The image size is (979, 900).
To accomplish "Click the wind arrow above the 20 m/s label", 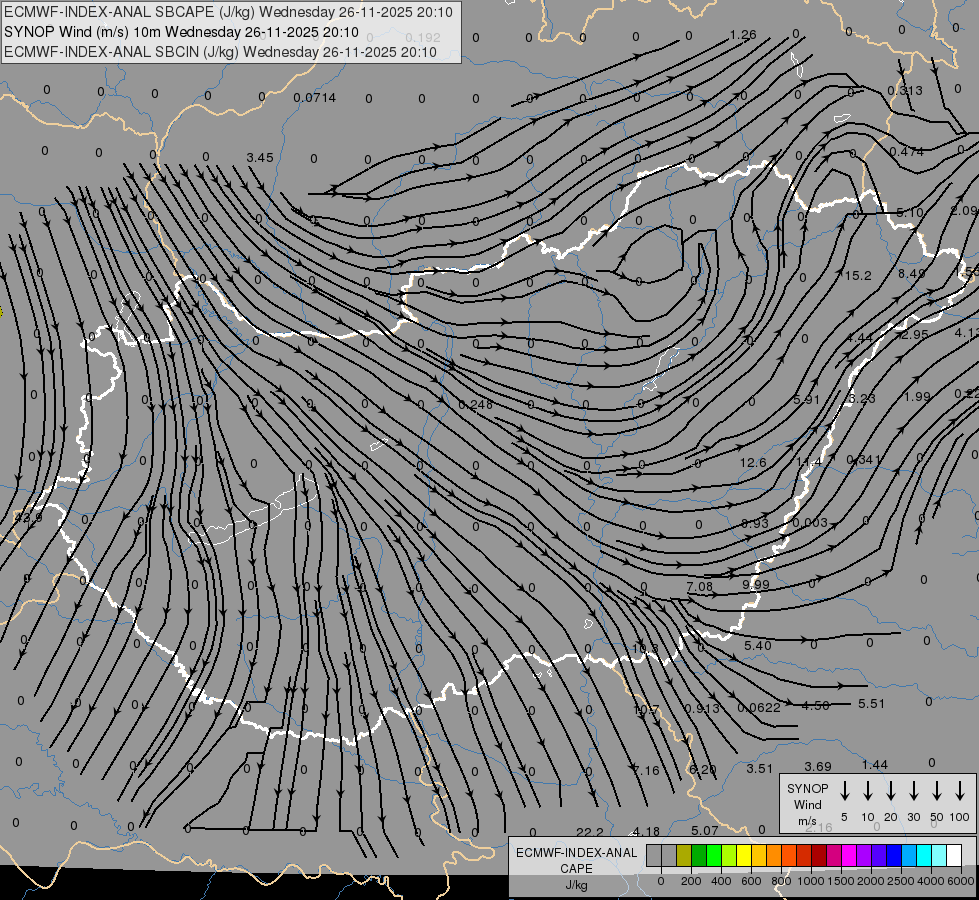I will [x=891, y=791].
